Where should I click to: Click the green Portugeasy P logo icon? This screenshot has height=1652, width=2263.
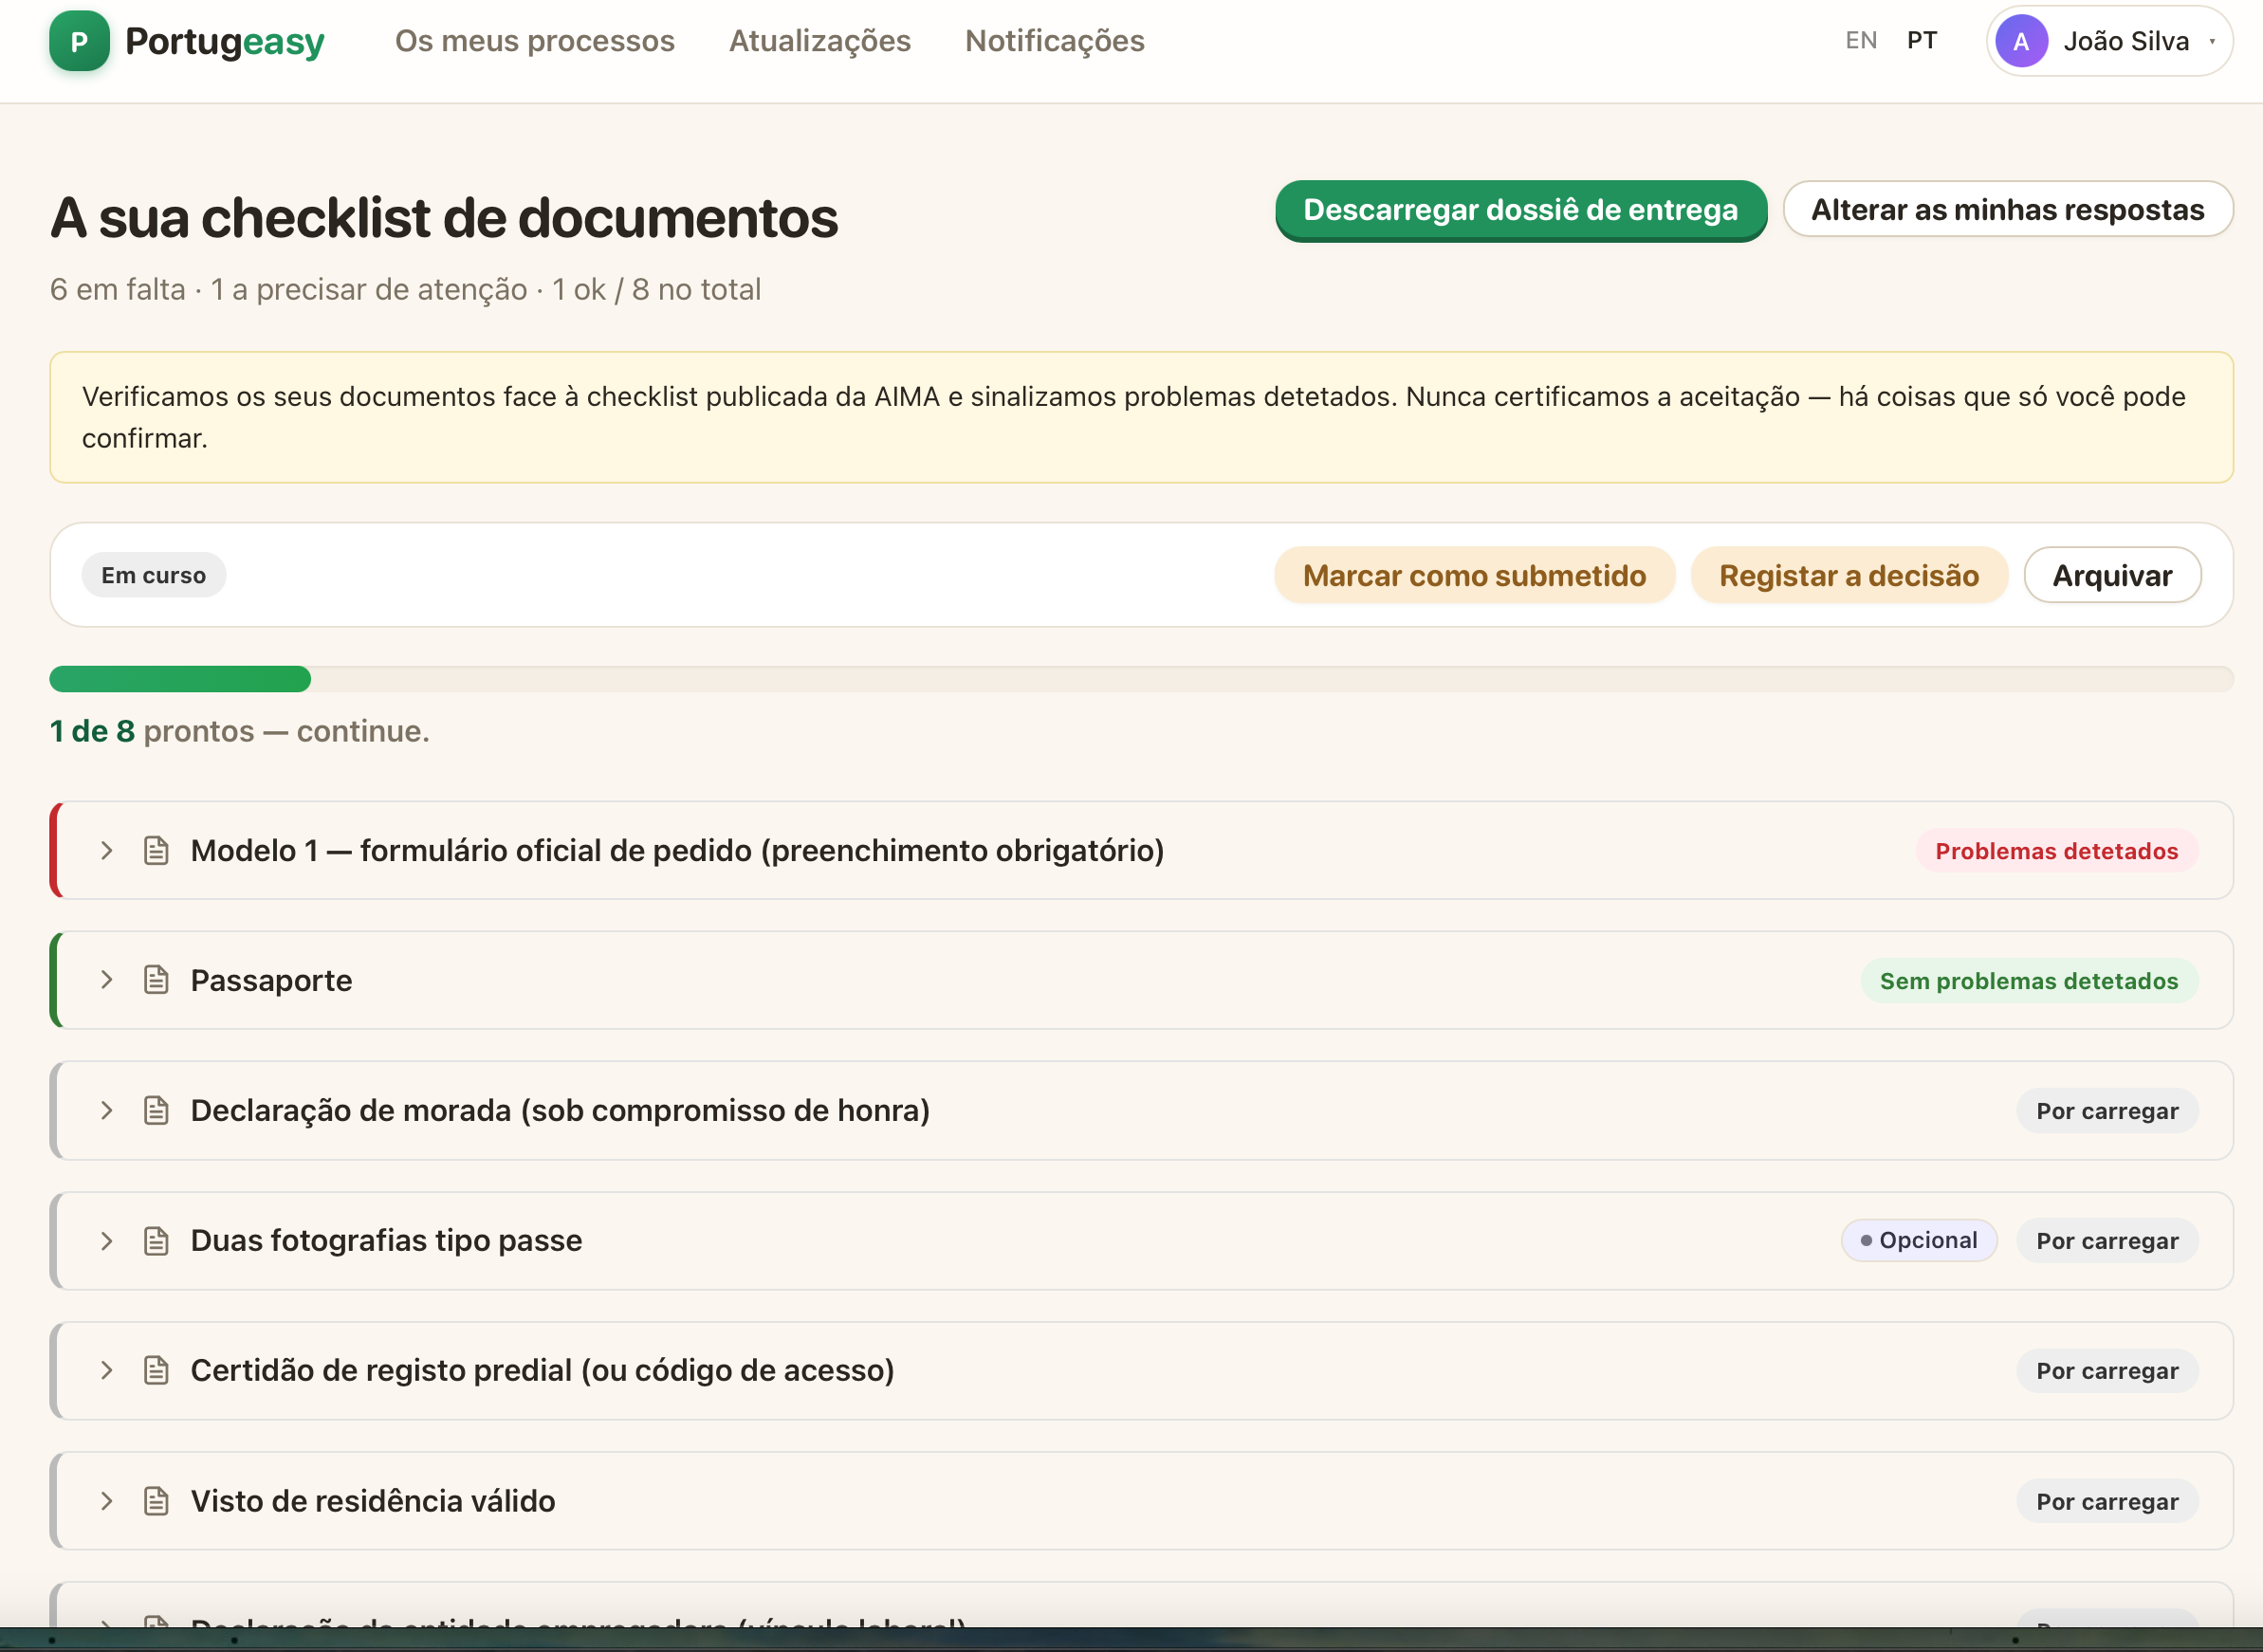(x=79, y=41)
